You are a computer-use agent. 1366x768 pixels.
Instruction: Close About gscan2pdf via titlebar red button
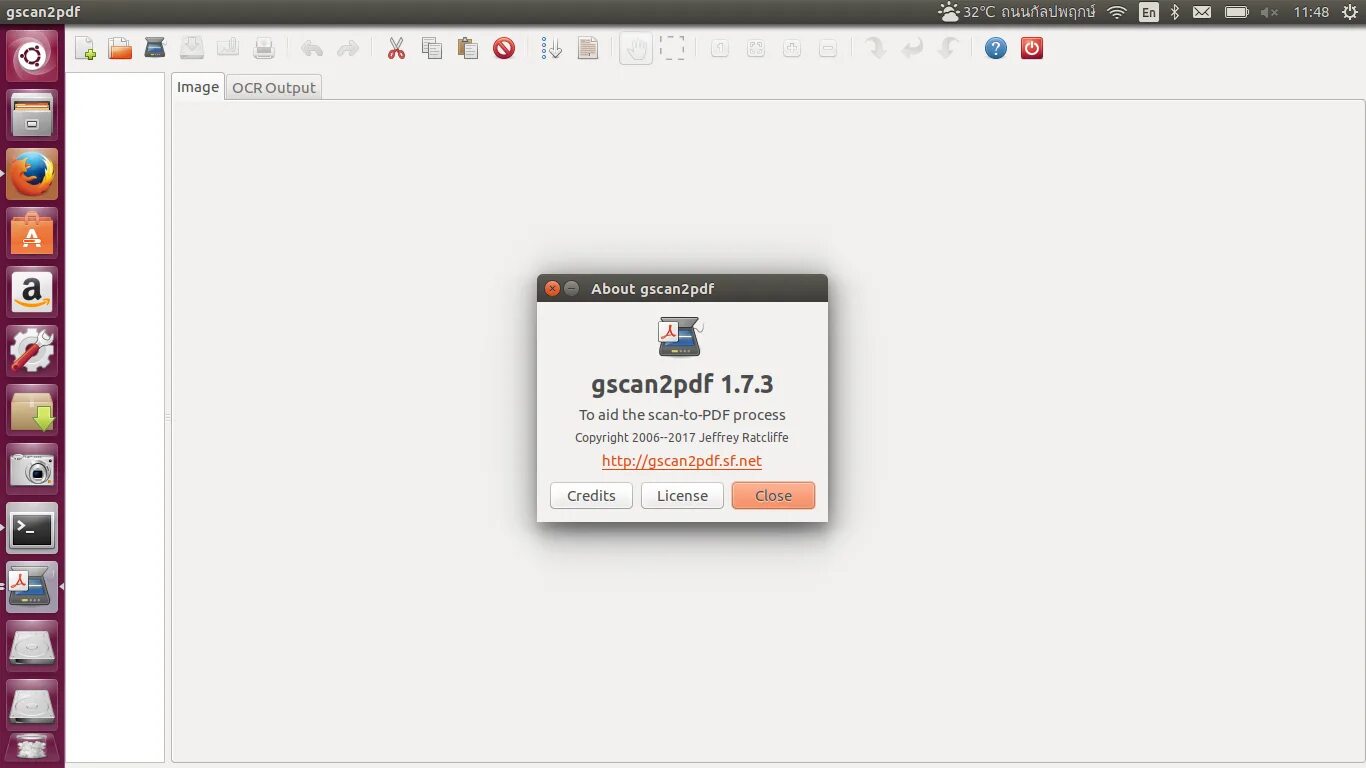click(552, 289)
